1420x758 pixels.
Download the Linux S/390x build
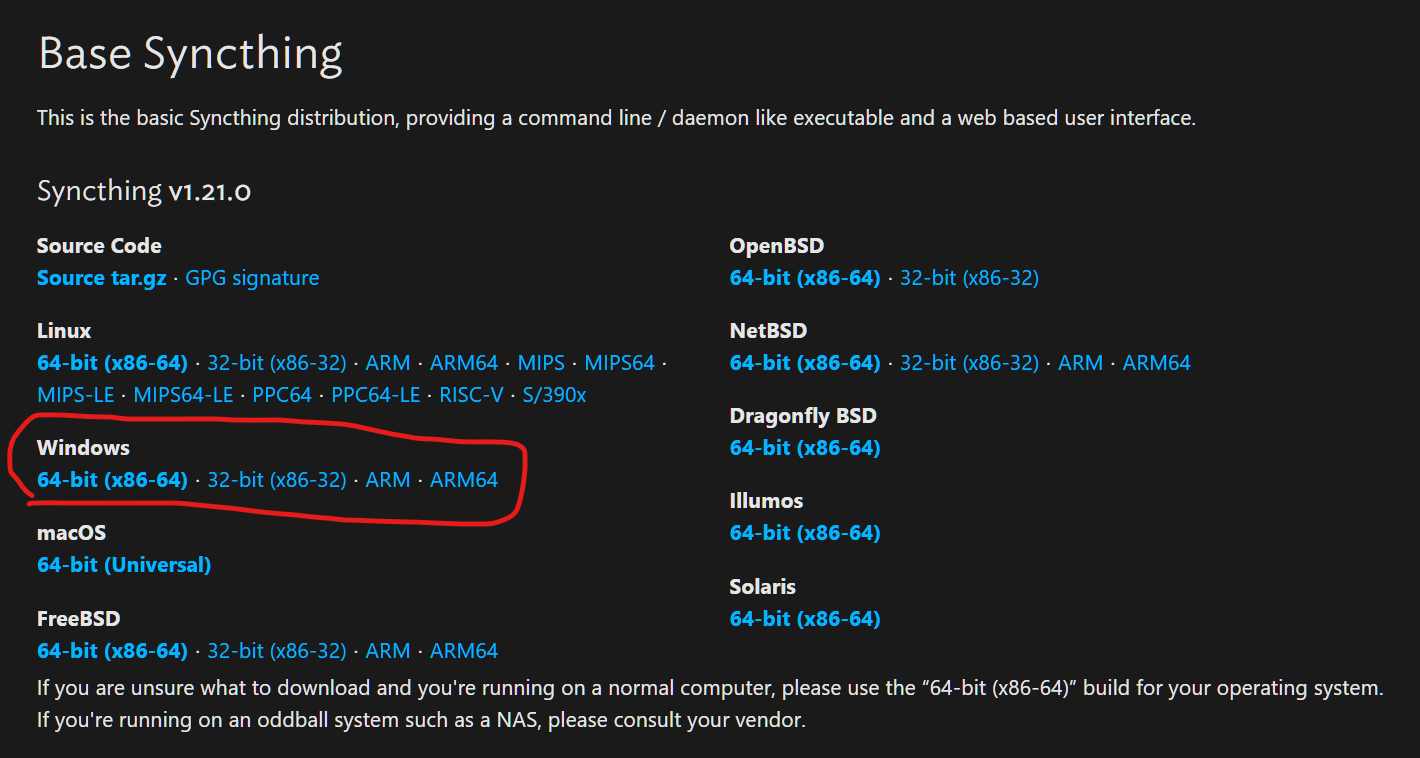(x=554, y=395)
